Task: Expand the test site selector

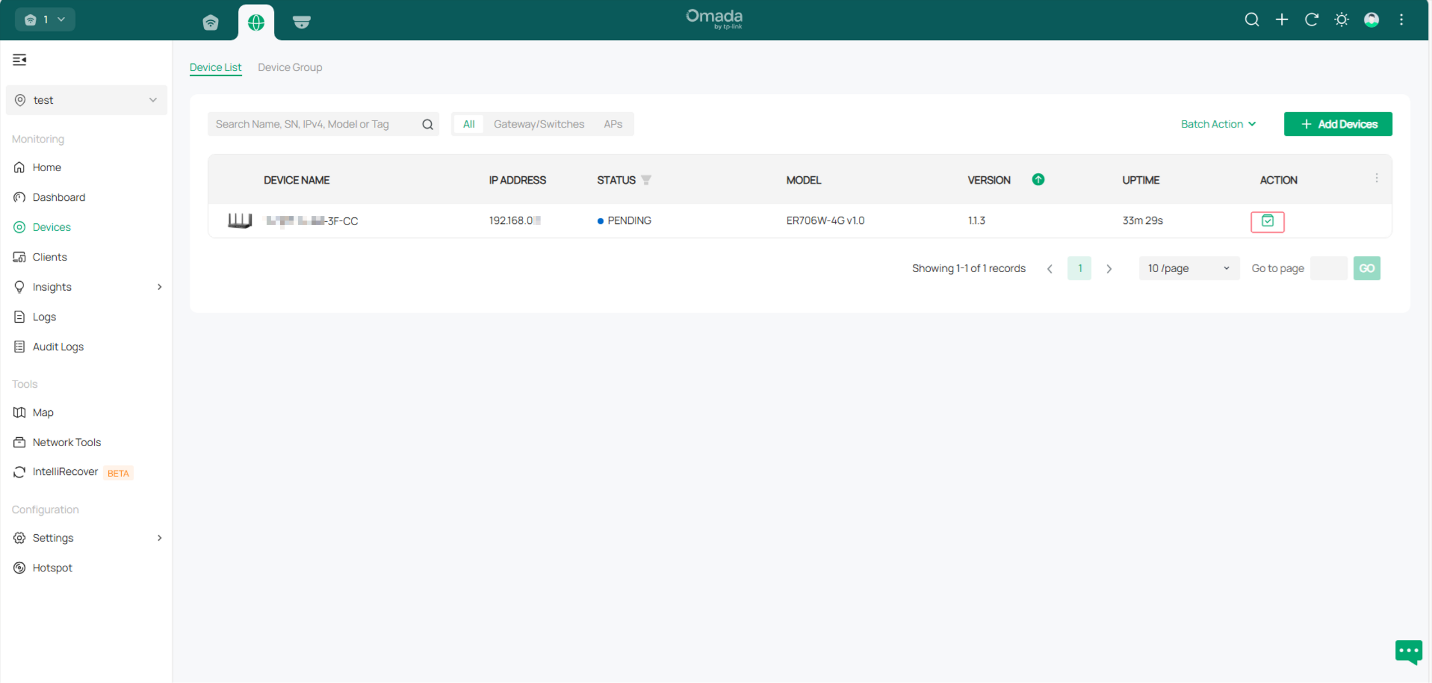Action: point(86,100)
